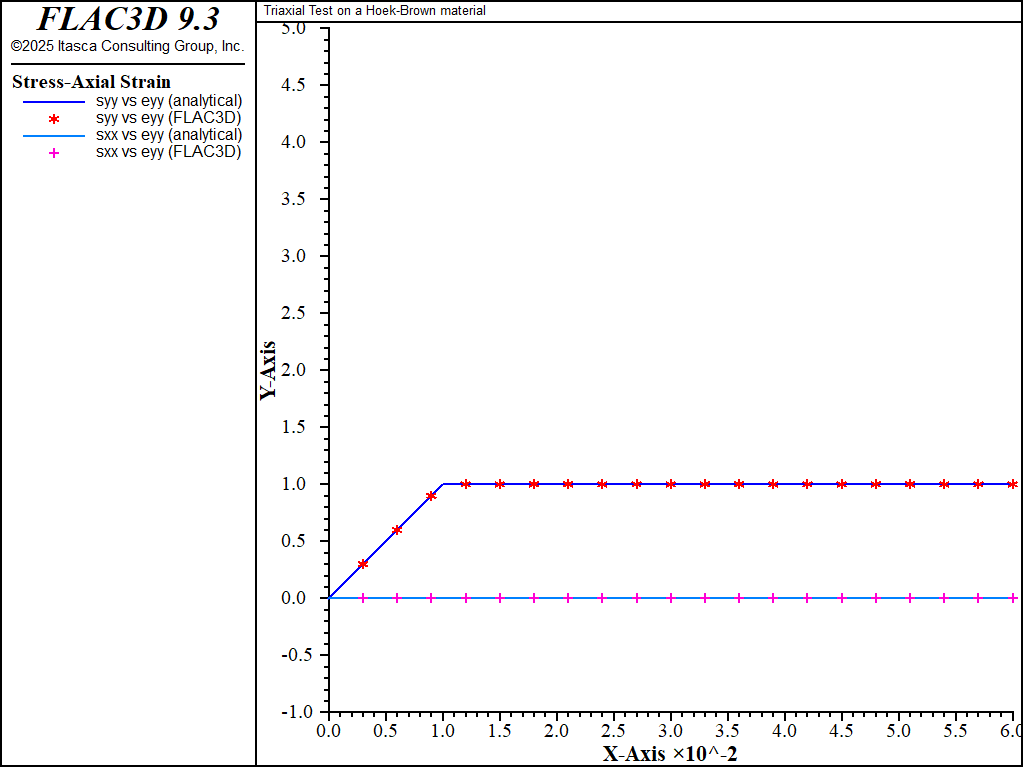Click the magenta plus data point at x-value 3.0

click(671, 598)
